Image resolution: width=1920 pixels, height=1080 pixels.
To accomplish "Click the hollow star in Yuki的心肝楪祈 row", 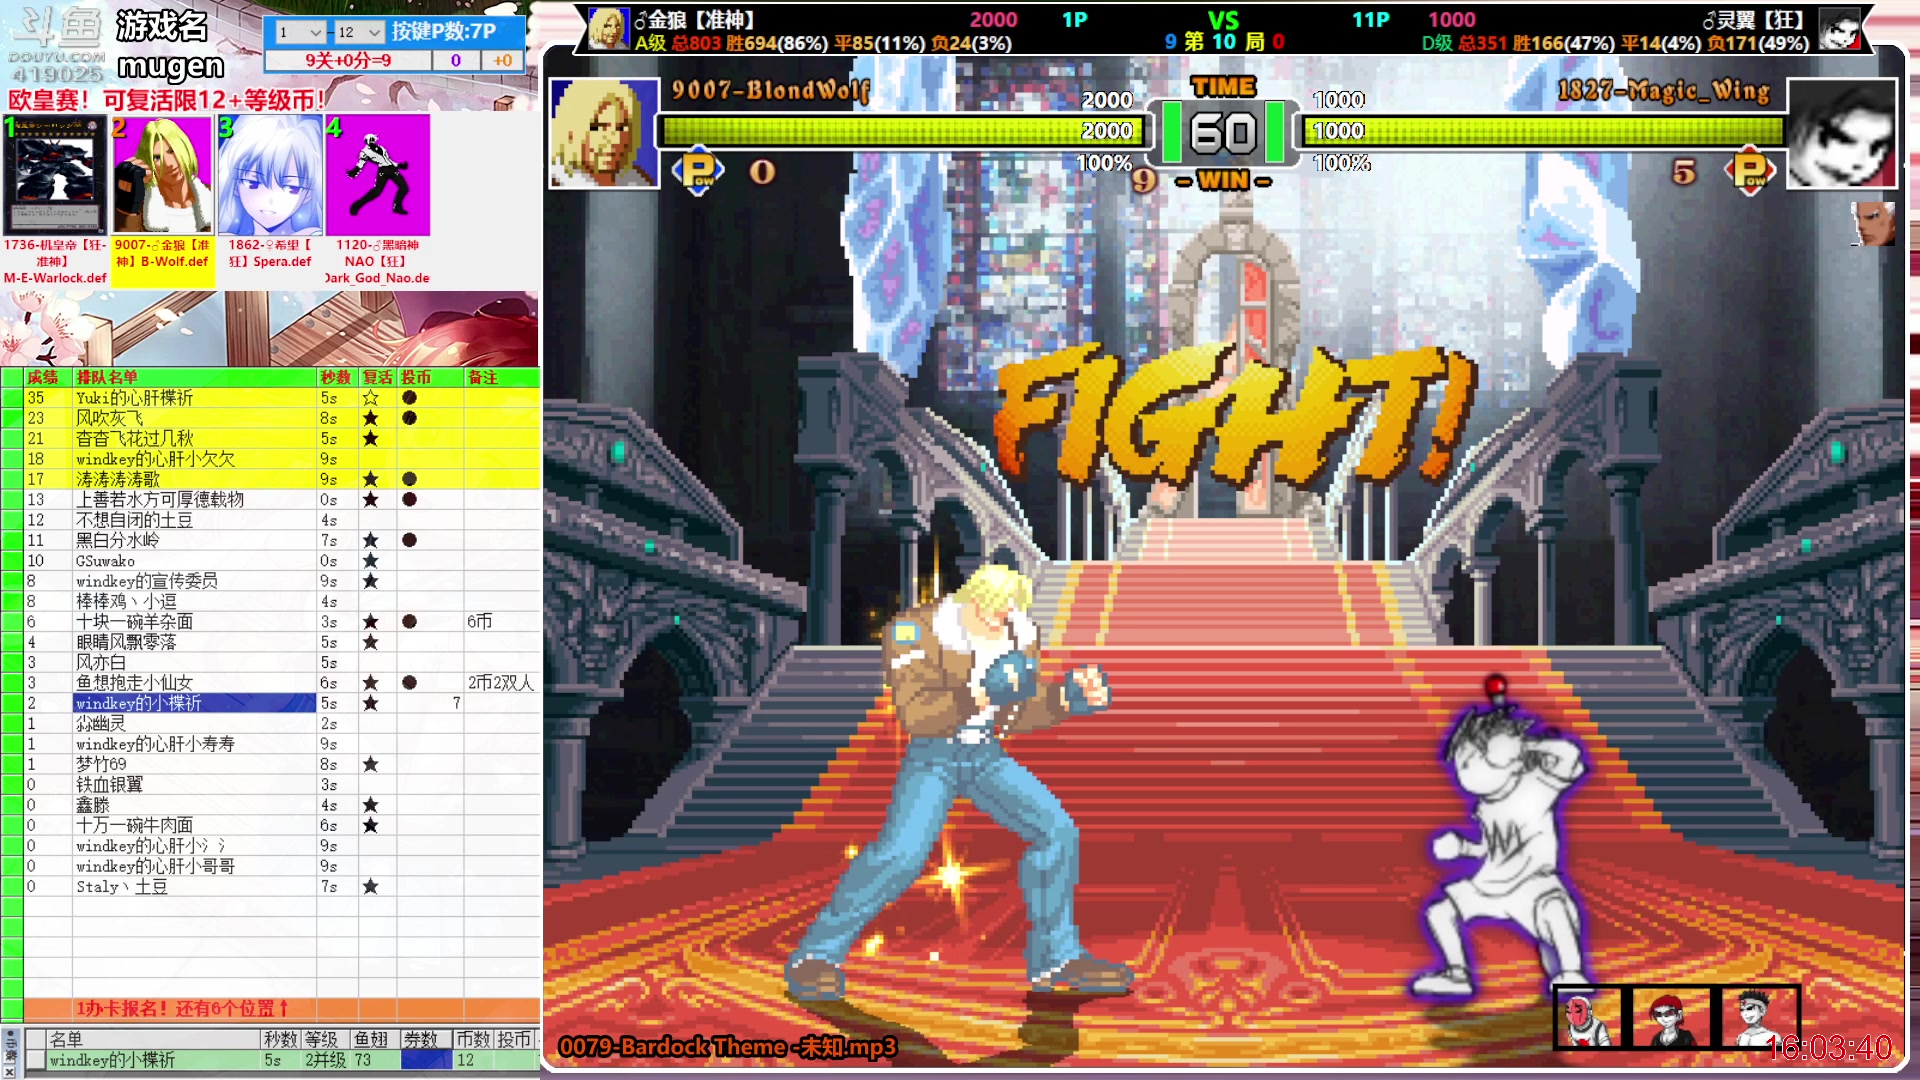I will [370, 398].
